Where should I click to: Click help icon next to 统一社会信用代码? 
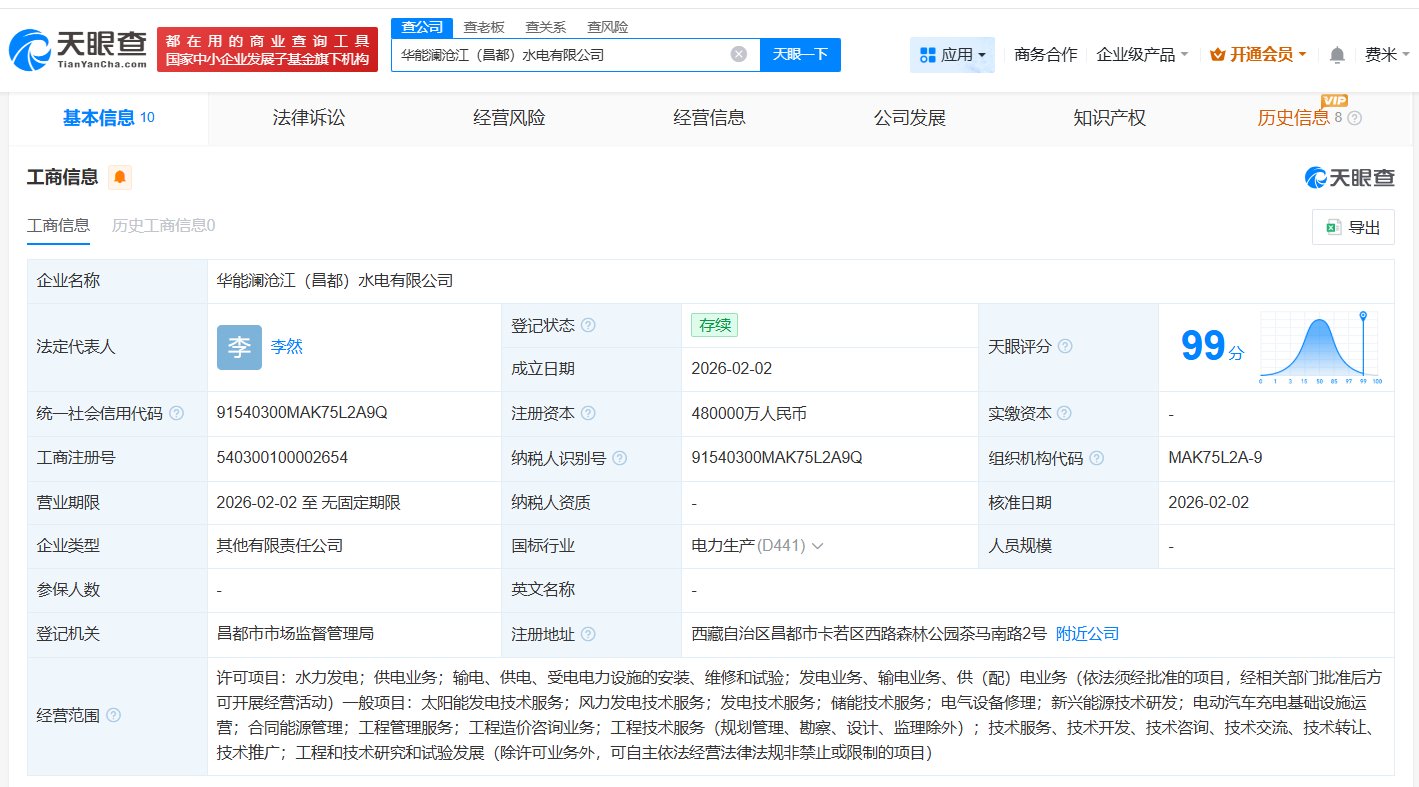(177, 414)
